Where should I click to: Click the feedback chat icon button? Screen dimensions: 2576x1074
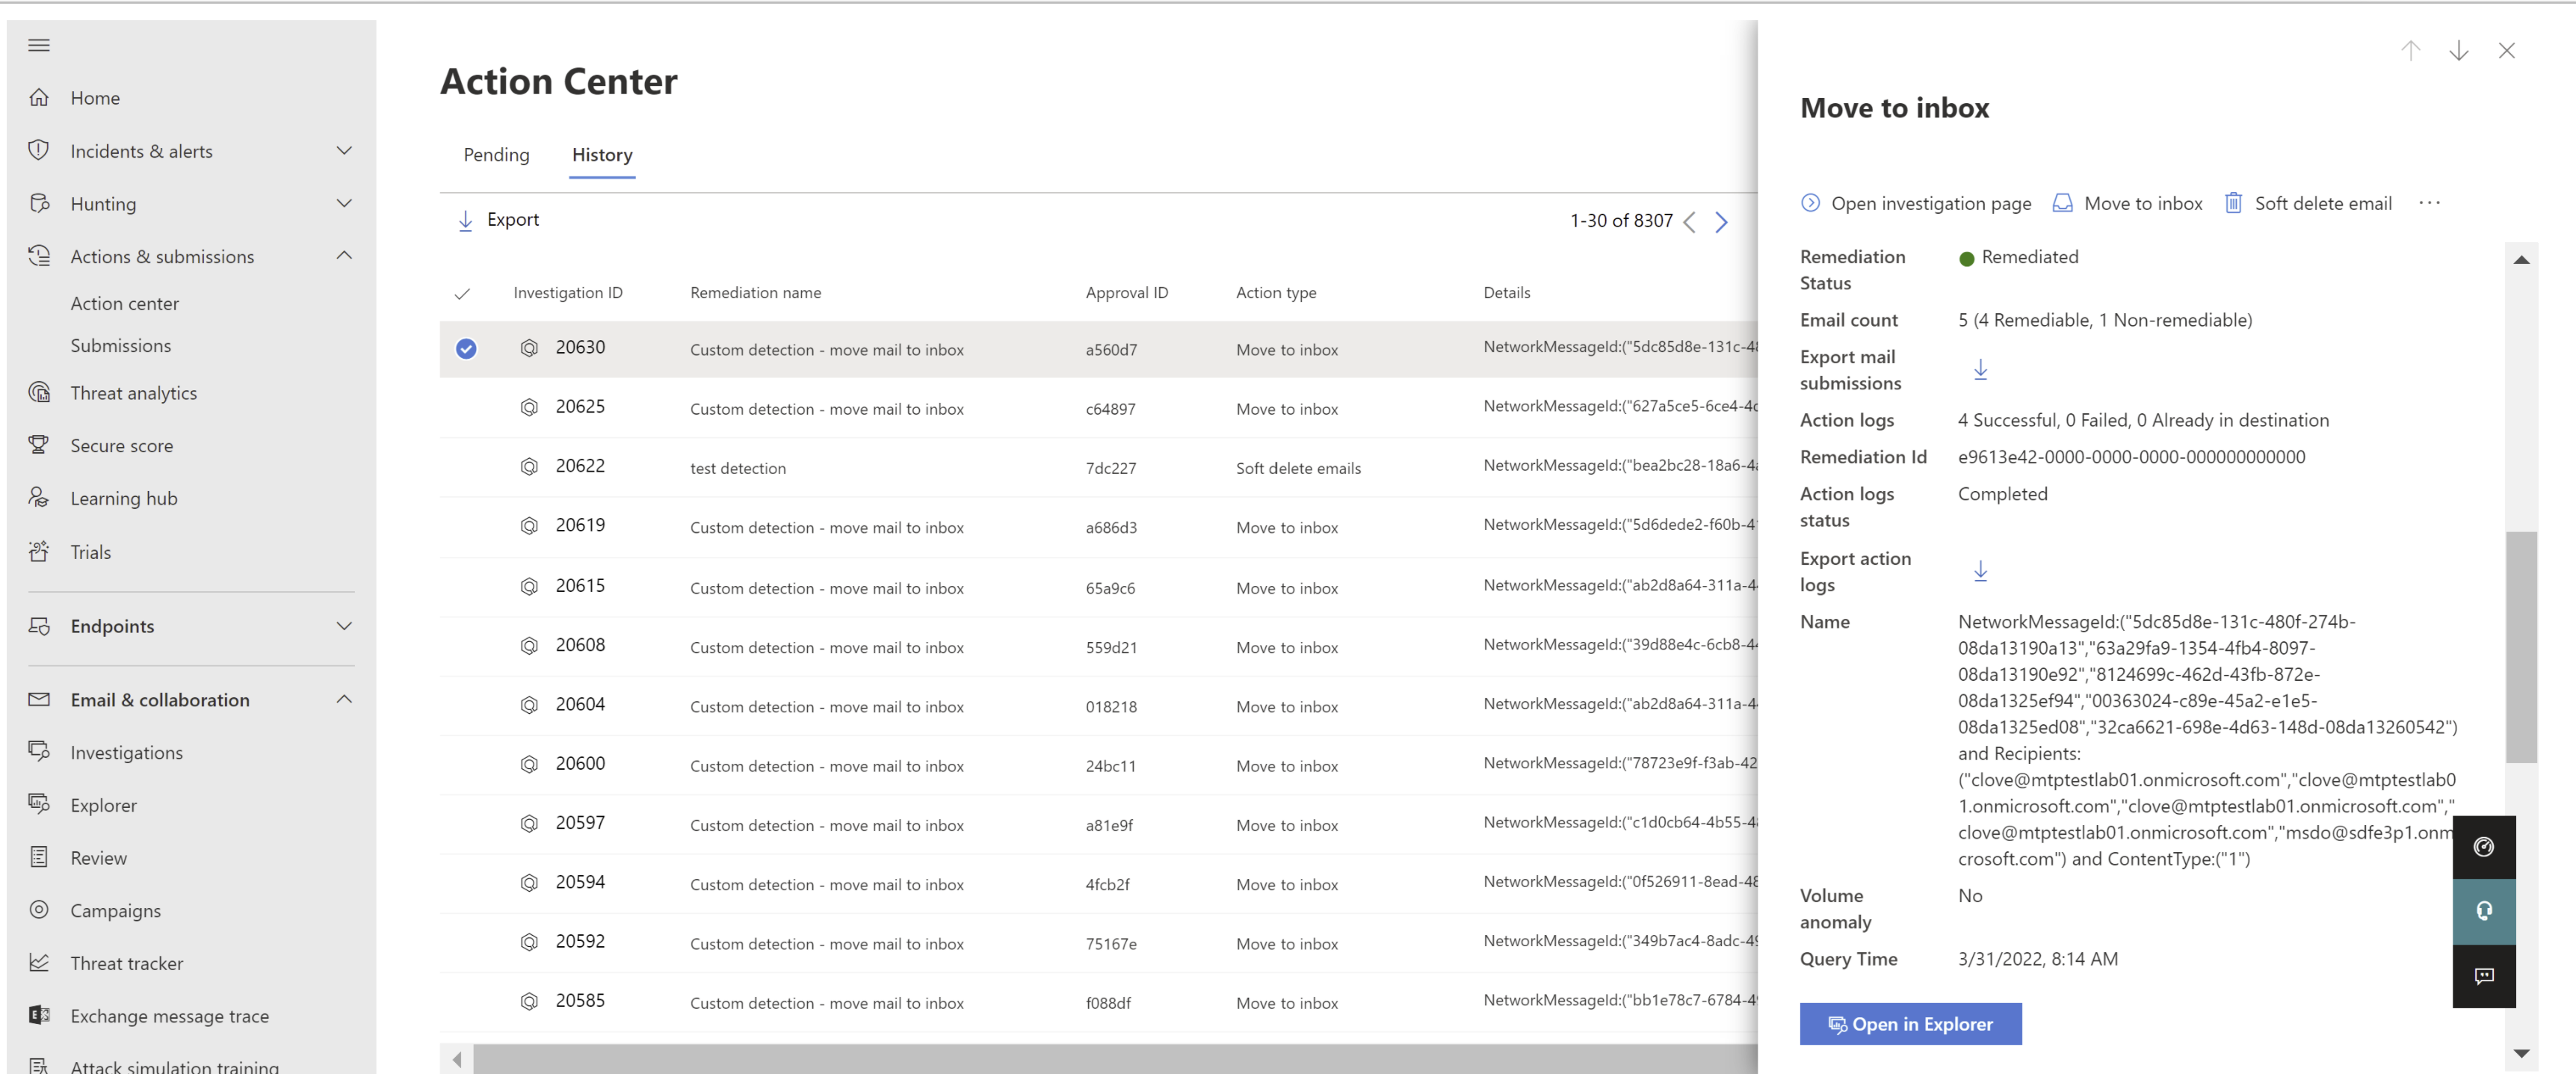[x=2483, y=976]
